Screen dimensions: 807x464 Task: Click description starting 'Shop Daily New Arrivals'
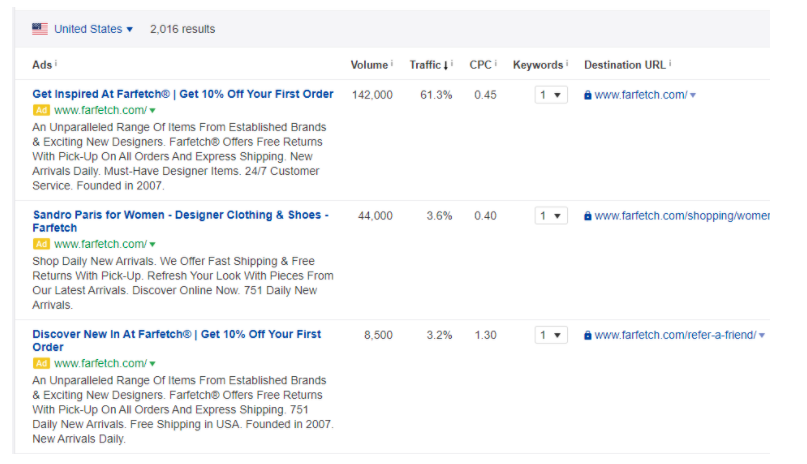pyautogui.click(x=183, y=283)
